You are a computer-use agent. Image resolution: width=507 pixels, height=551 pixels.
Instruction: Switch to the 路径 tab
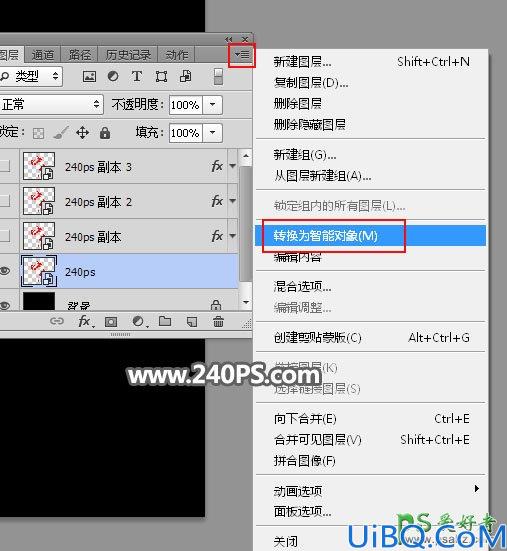tap(79, 55)
